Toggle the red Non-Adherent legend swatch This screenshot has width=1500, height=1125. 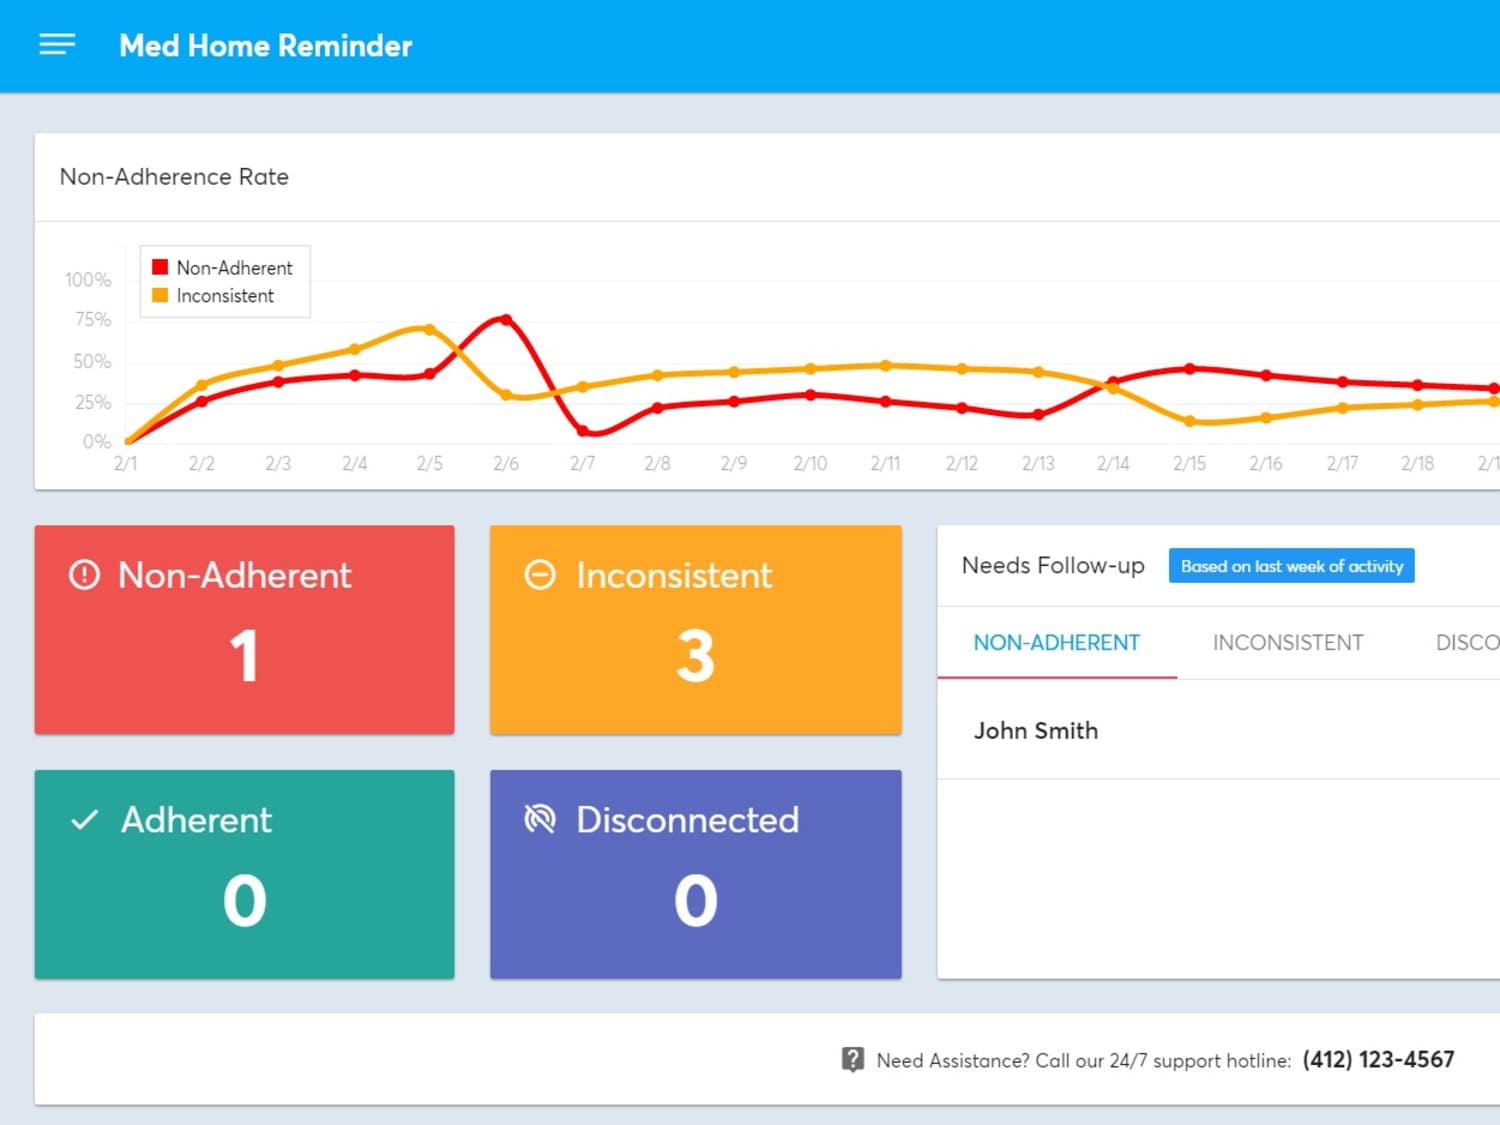160,267
